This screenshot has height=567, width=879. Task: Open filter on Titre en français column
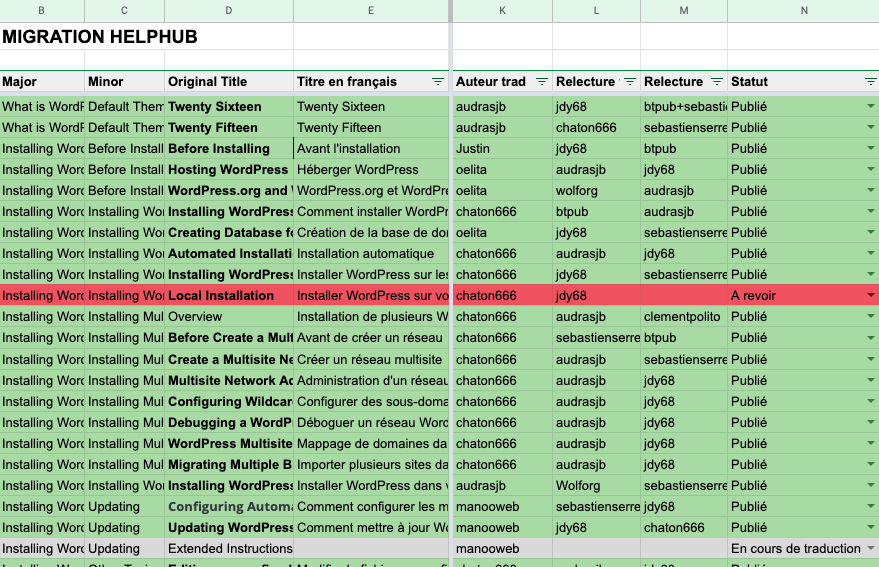[438, 82]
